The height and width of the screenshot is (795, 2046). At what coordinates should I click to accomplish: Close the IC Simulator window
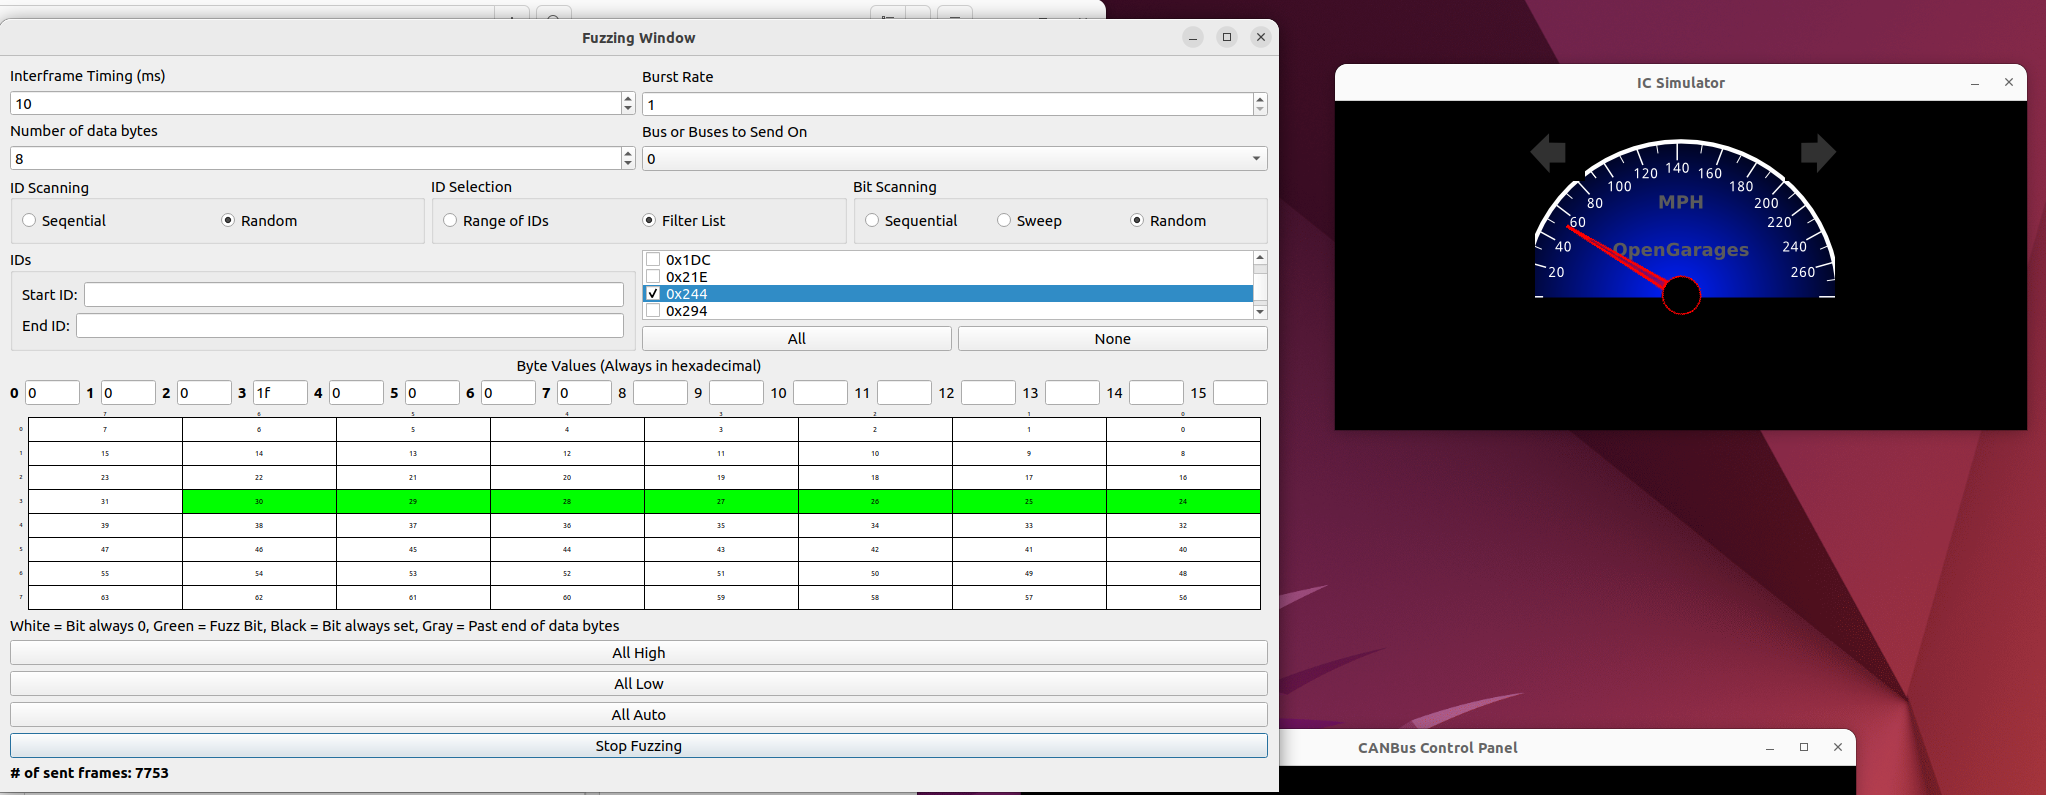pos(2009,83)
